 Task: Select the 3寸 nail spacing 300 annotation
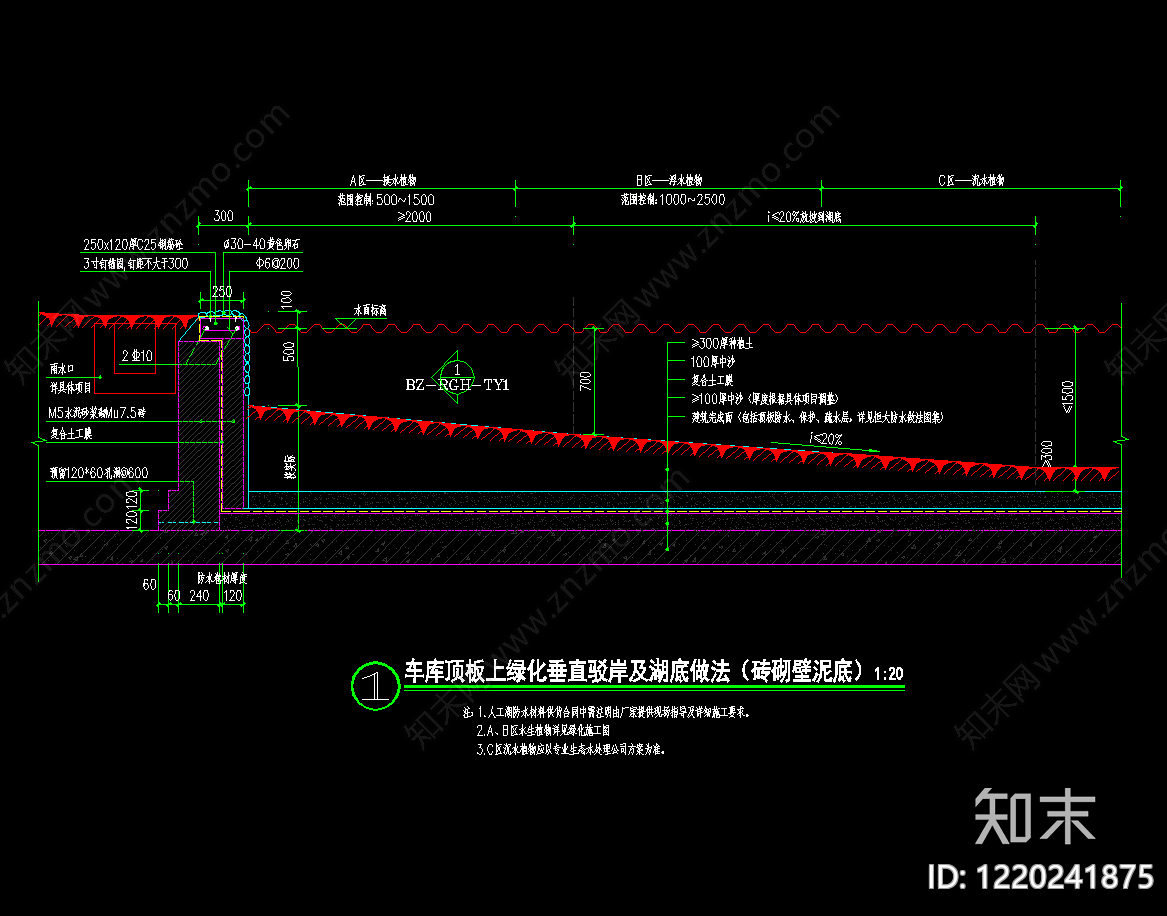135,263
